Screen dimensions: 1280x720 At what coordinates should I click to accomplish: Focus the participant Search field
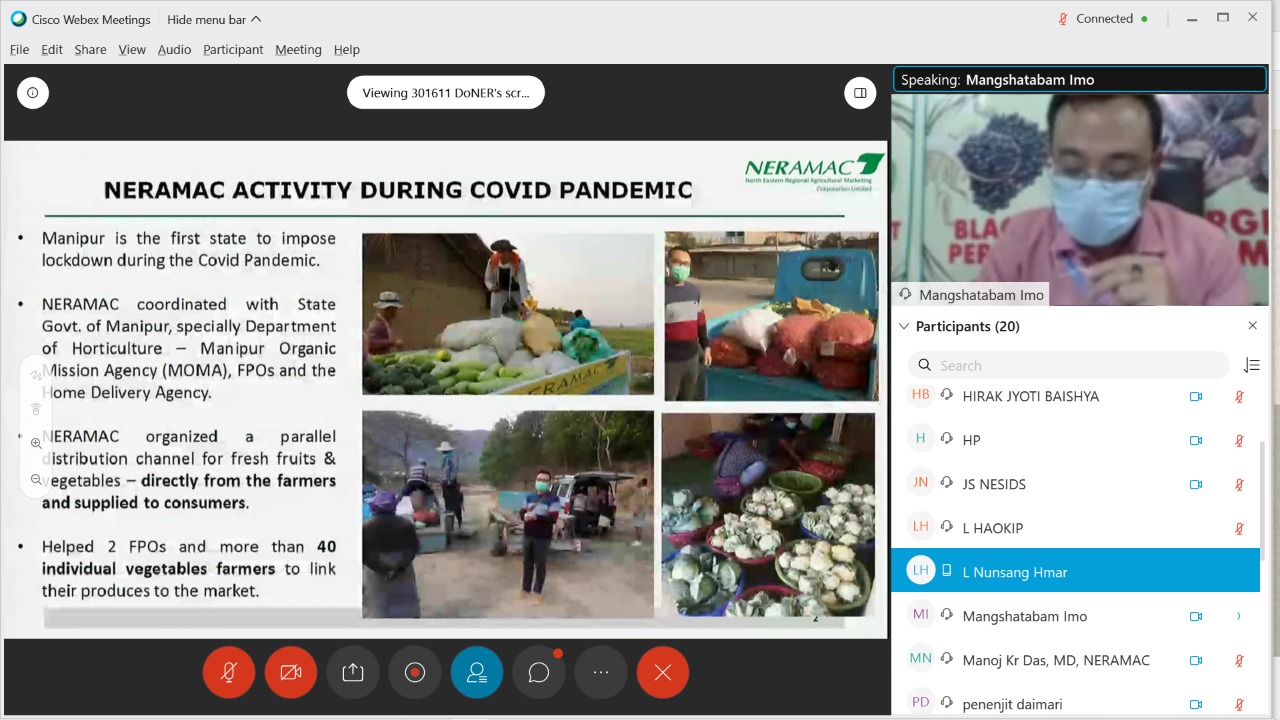[1068, 365]
